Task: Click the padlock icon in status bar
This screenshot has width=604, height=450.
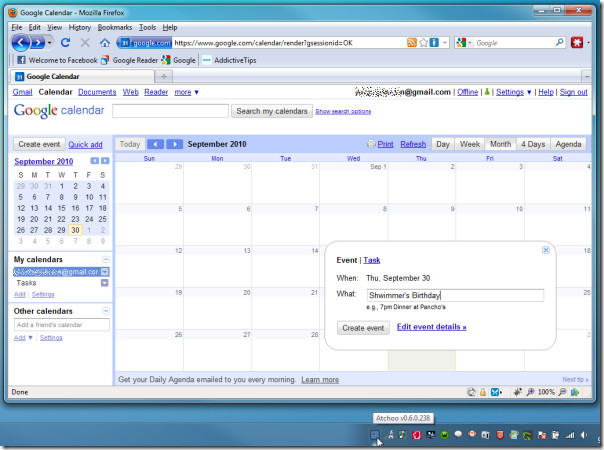Action: click(483, 392)
